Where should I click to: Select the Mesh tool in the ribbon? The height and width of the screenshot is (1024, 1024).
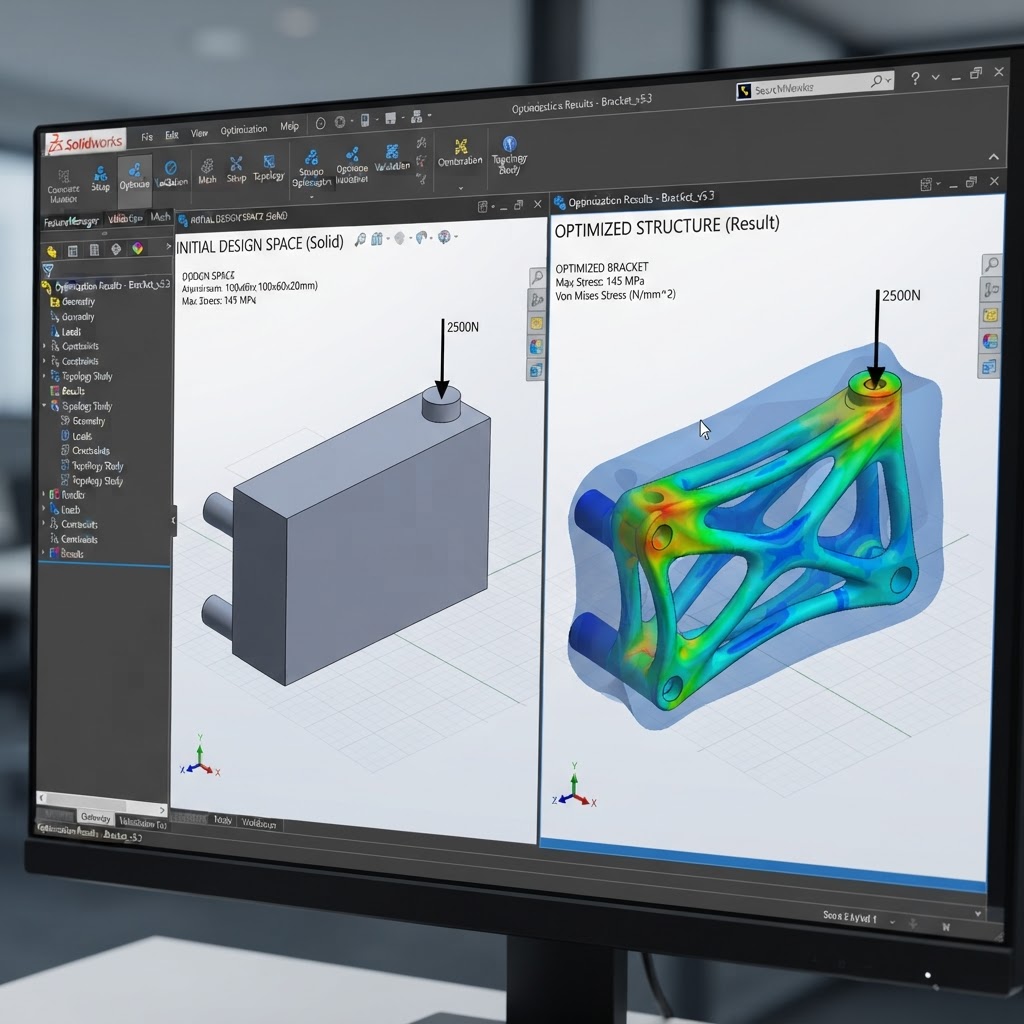[207, 171]
